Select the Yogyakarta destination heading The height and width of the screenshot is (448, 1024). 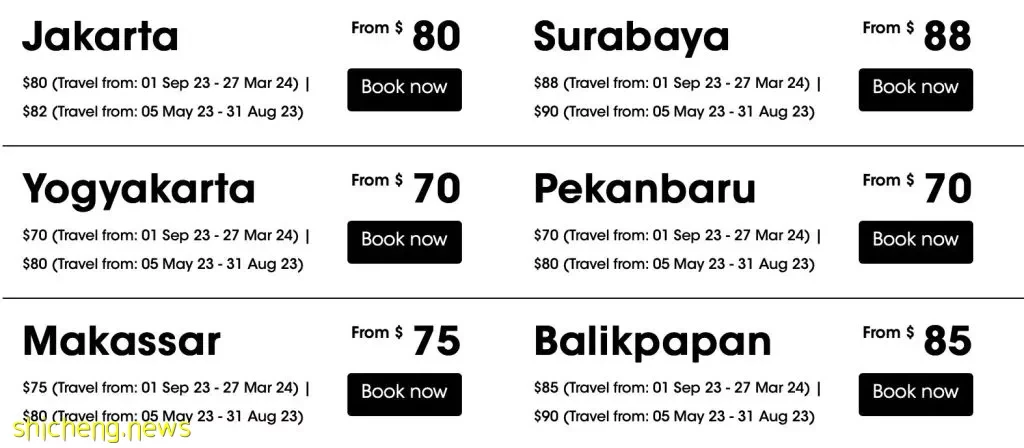pyautogui.click(x=138, y=191)
